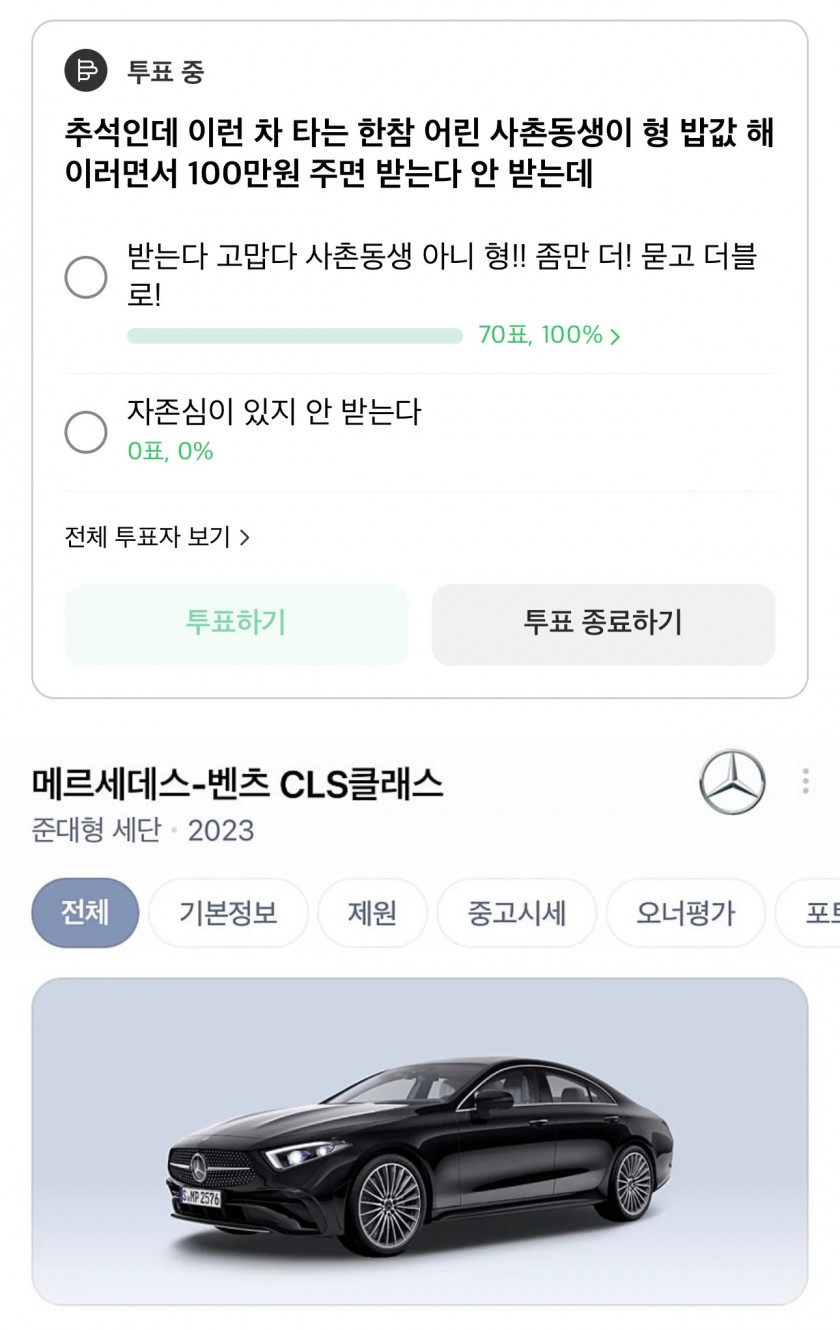Click the green poll result progress bar
This screenshot has height=1330, width=840.
[294, 336]
